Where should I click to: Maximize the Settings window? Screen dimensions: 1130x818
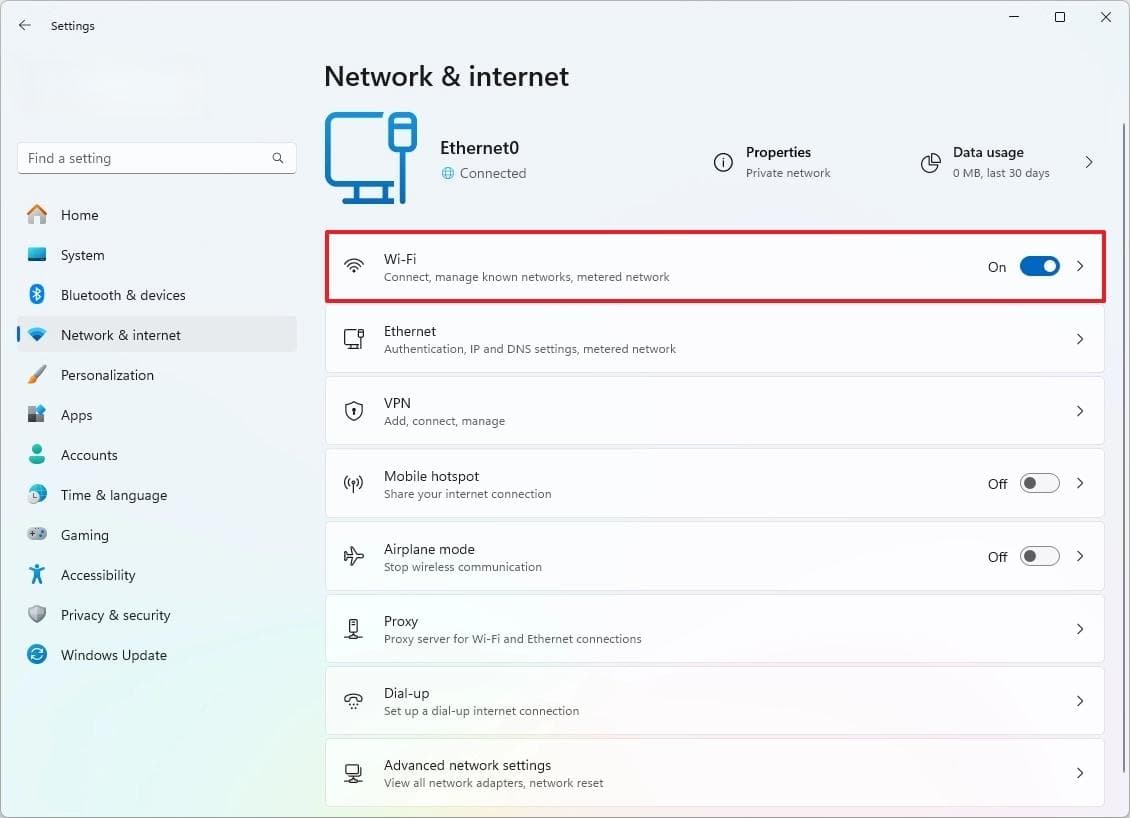1059,17
